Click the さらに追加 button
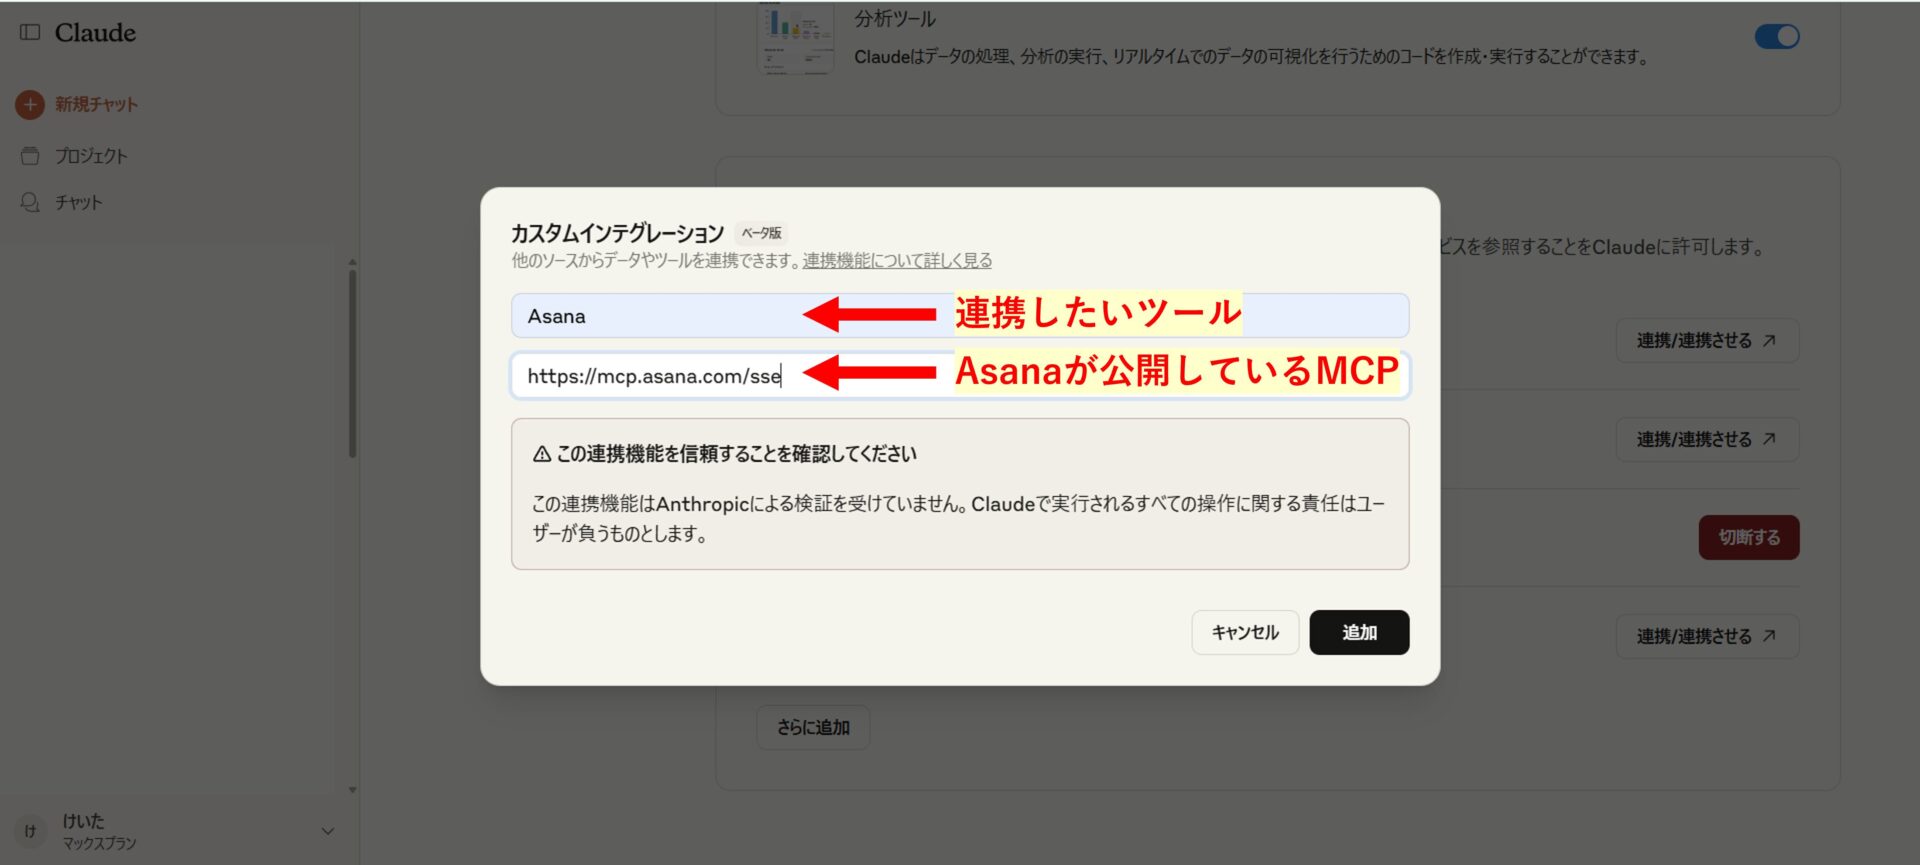Screen dimensions: 1920x865 point(813,727)
